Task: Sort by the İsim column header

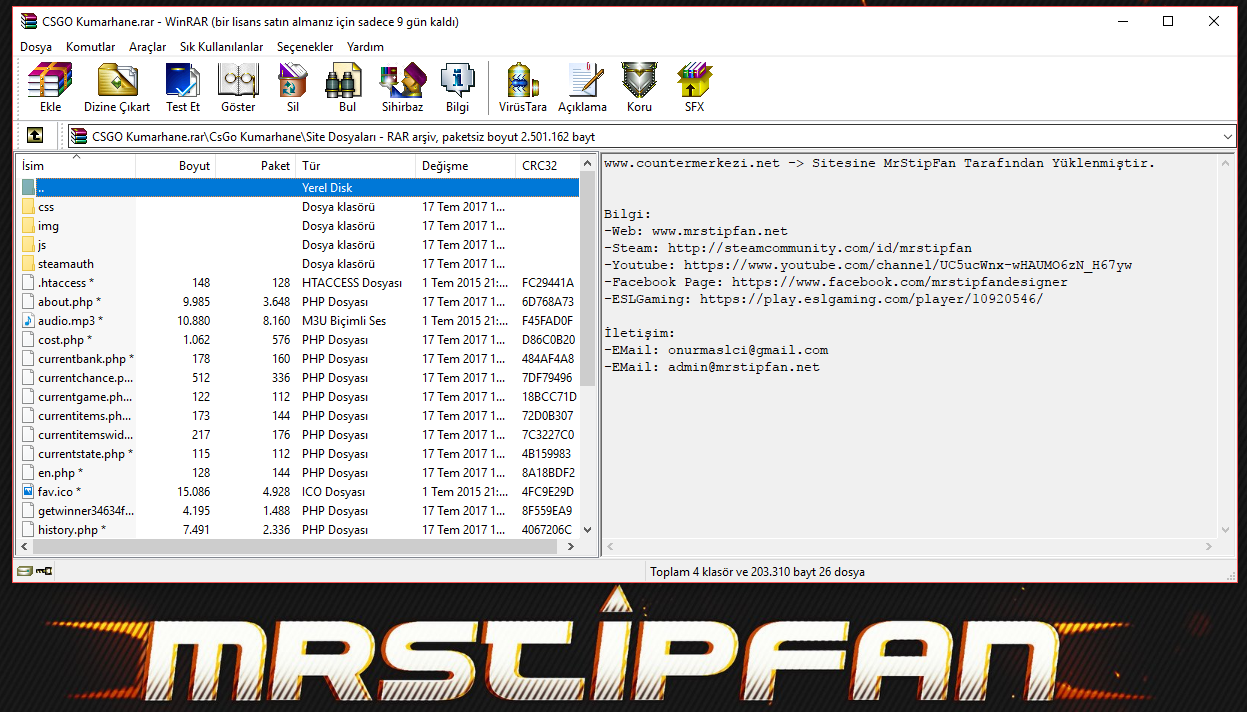Action: coord(76,166)
